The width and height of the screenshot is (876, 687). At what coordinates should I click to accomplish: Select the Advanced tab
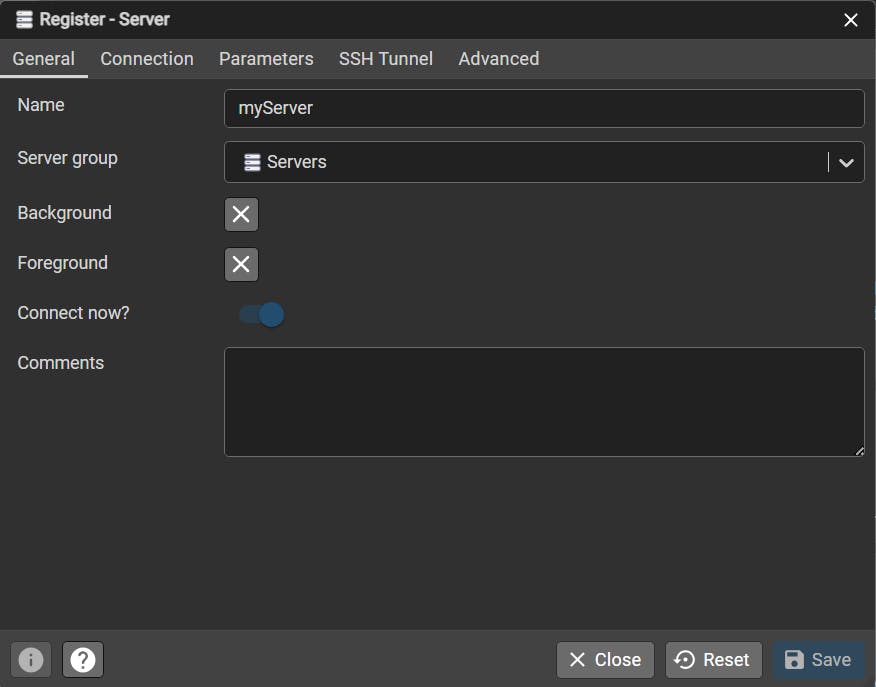(x=499, y=59)
